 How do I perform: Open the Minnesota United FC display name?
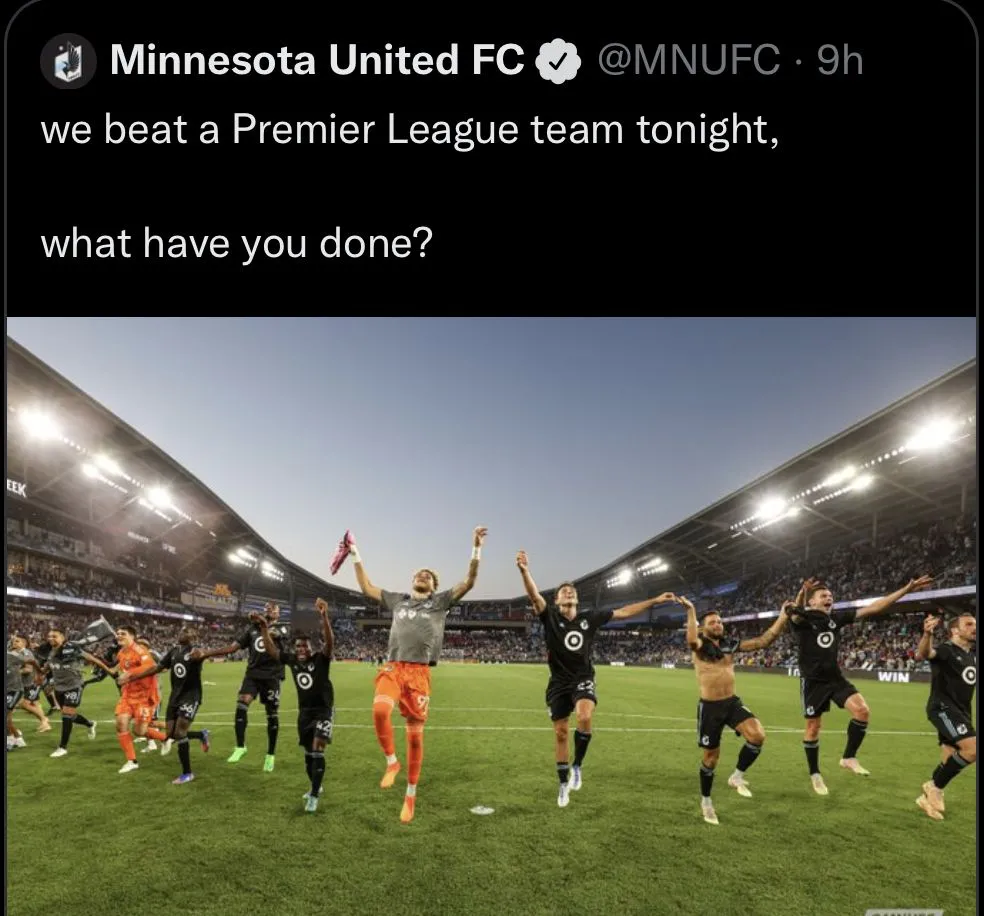(318, 60)
